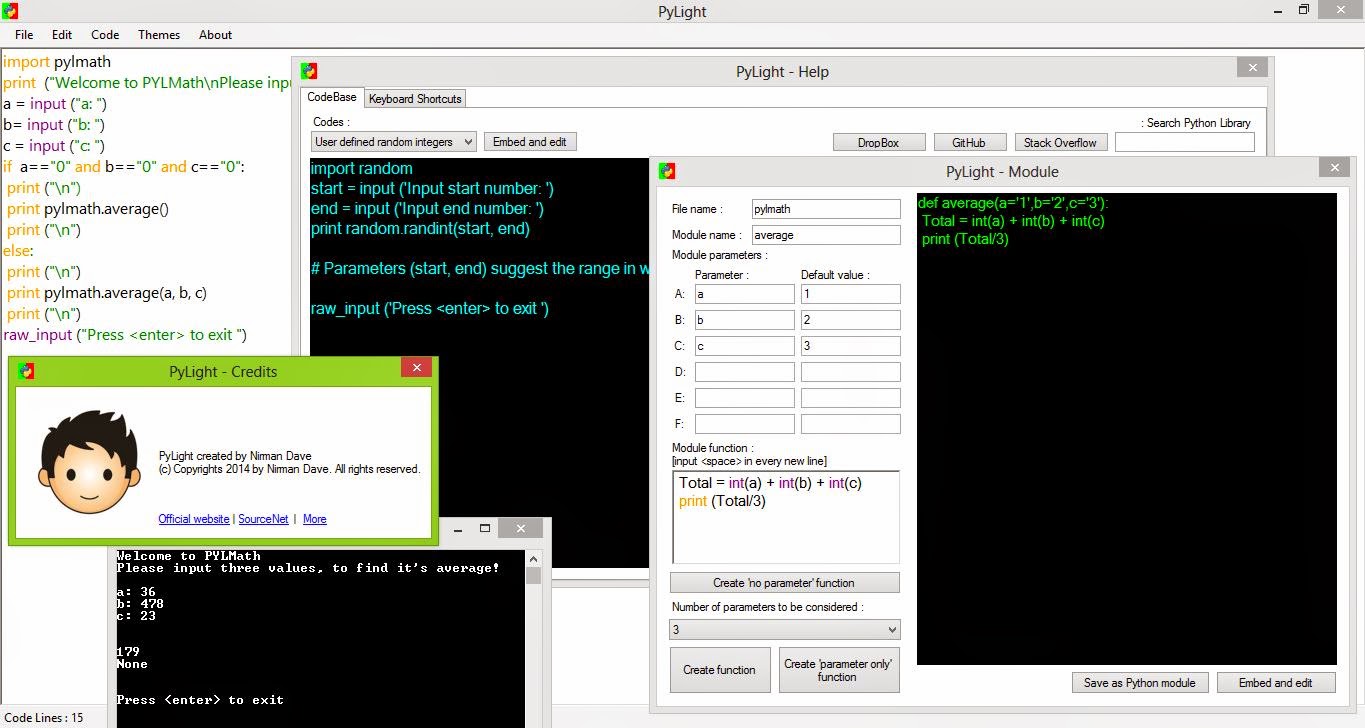Viewport: 1365px width, 728px height.
Task: Click Embed and edit in the Help window
Action: pyautogui.click(x=530, y=141)
